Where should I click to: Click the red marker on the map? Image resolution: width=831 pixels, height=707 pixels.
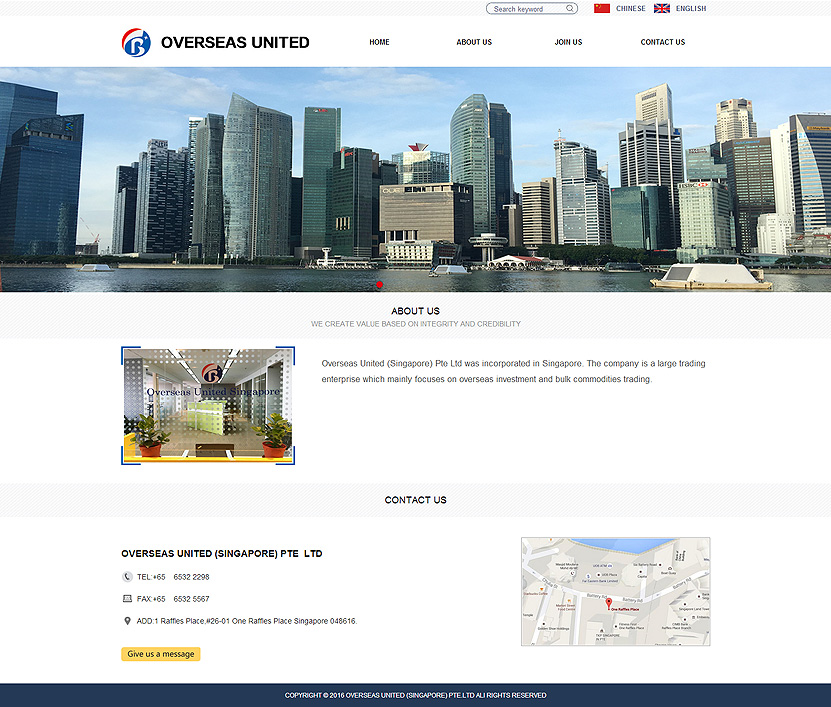click(609, 603)
